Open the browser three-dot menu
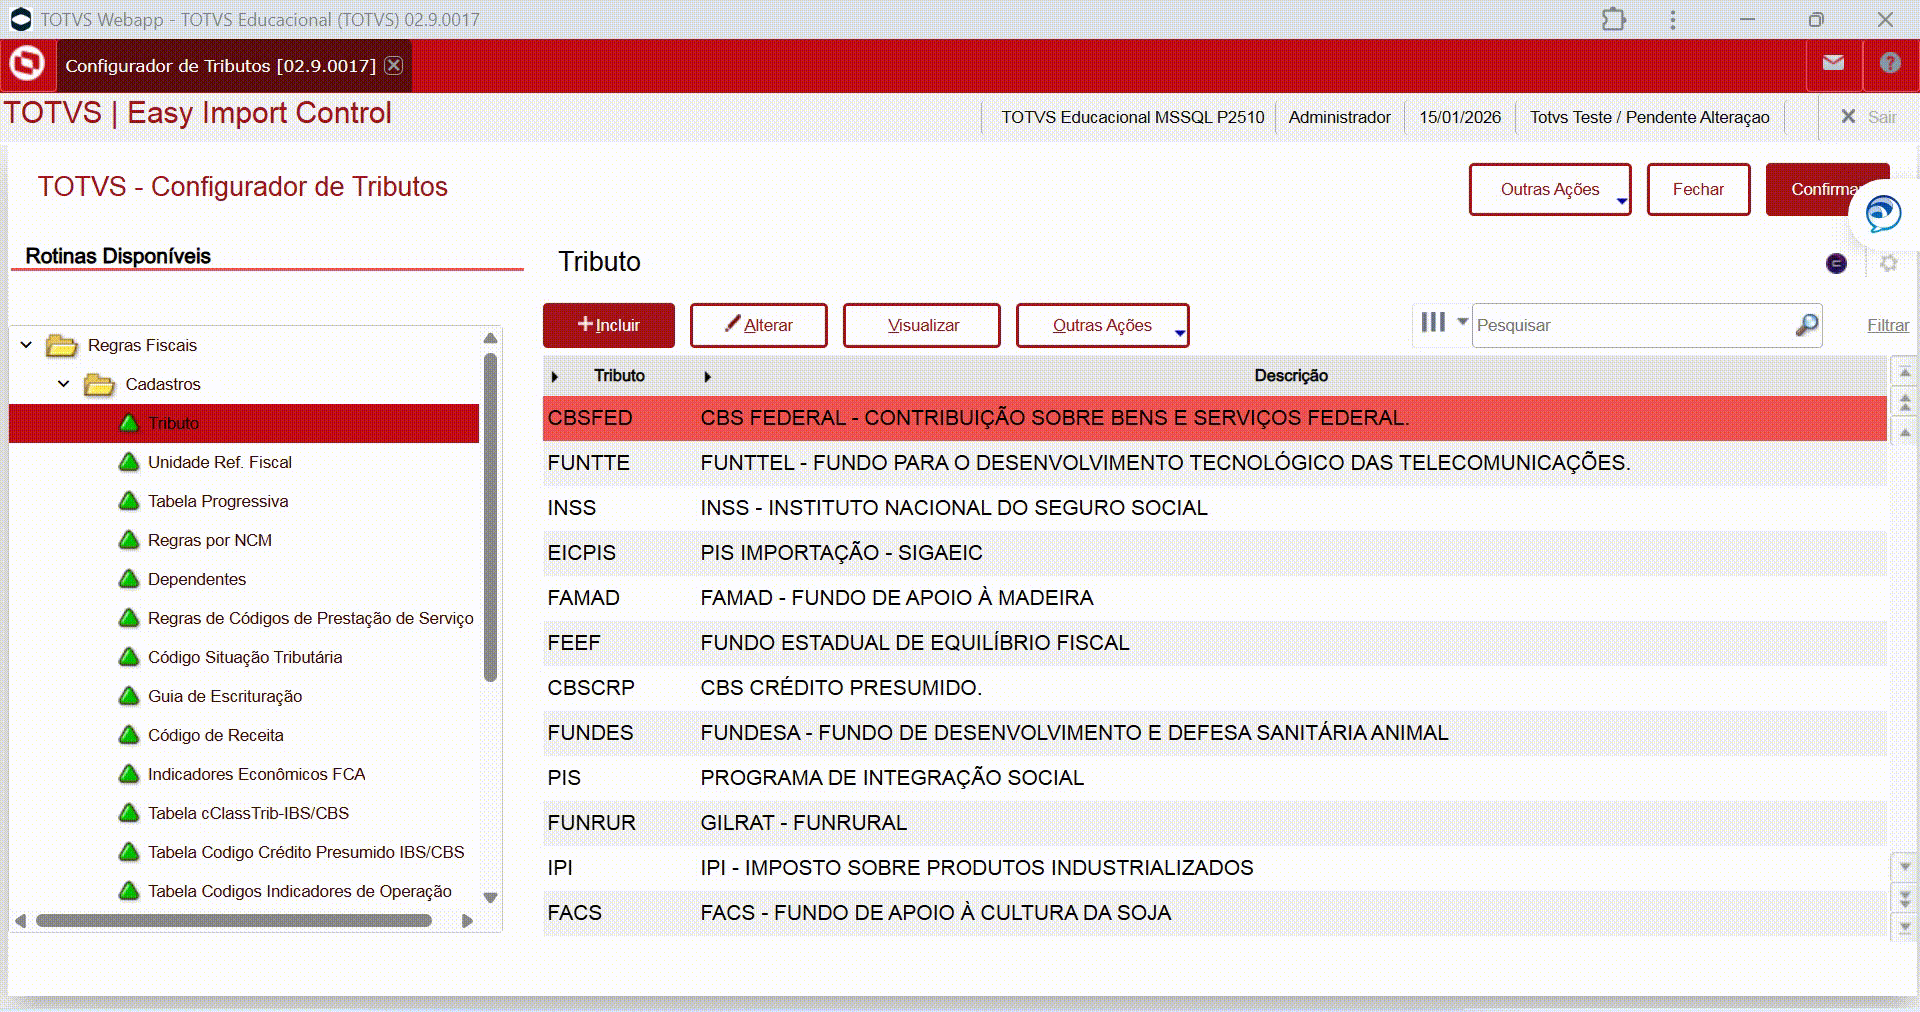 click(x=1672, y=19)
